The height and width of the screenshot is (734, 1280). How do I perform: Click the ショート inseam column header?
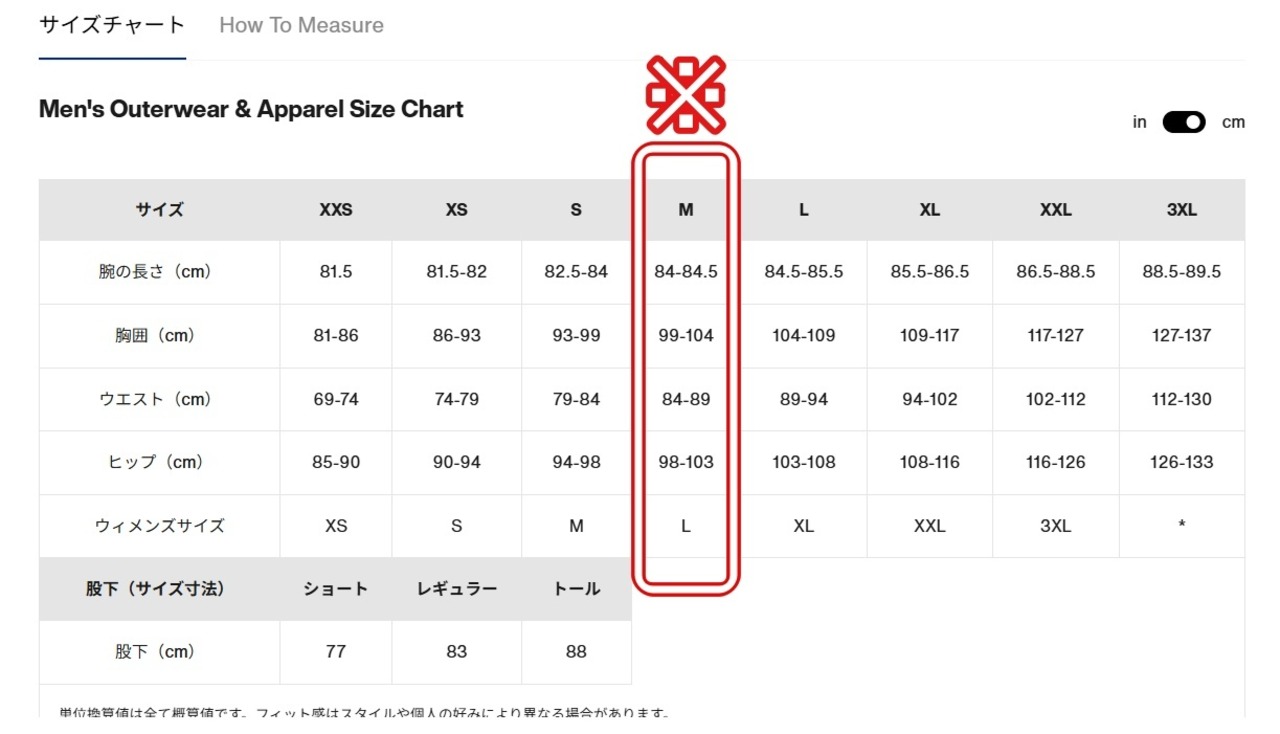click(x=336, y=589)
